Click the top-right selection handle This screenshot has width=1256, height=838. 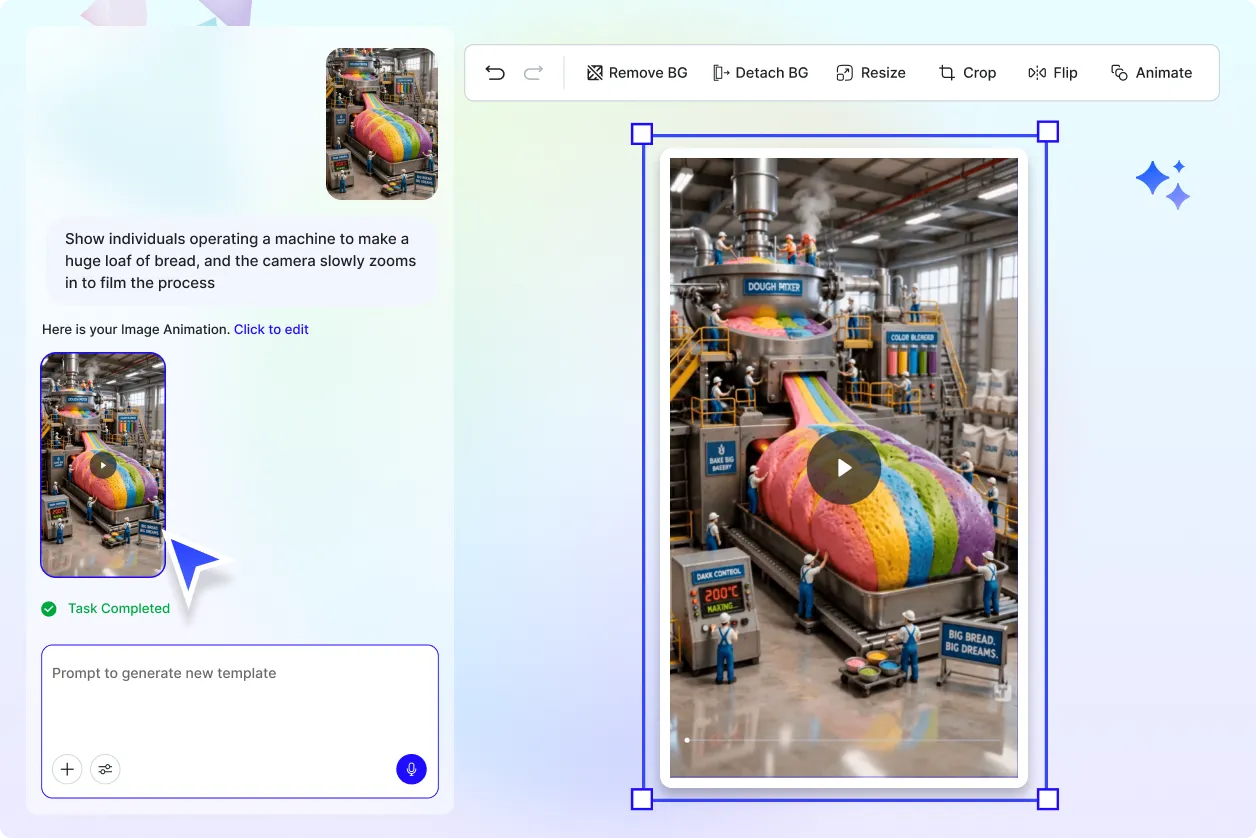coord(1047,132)
